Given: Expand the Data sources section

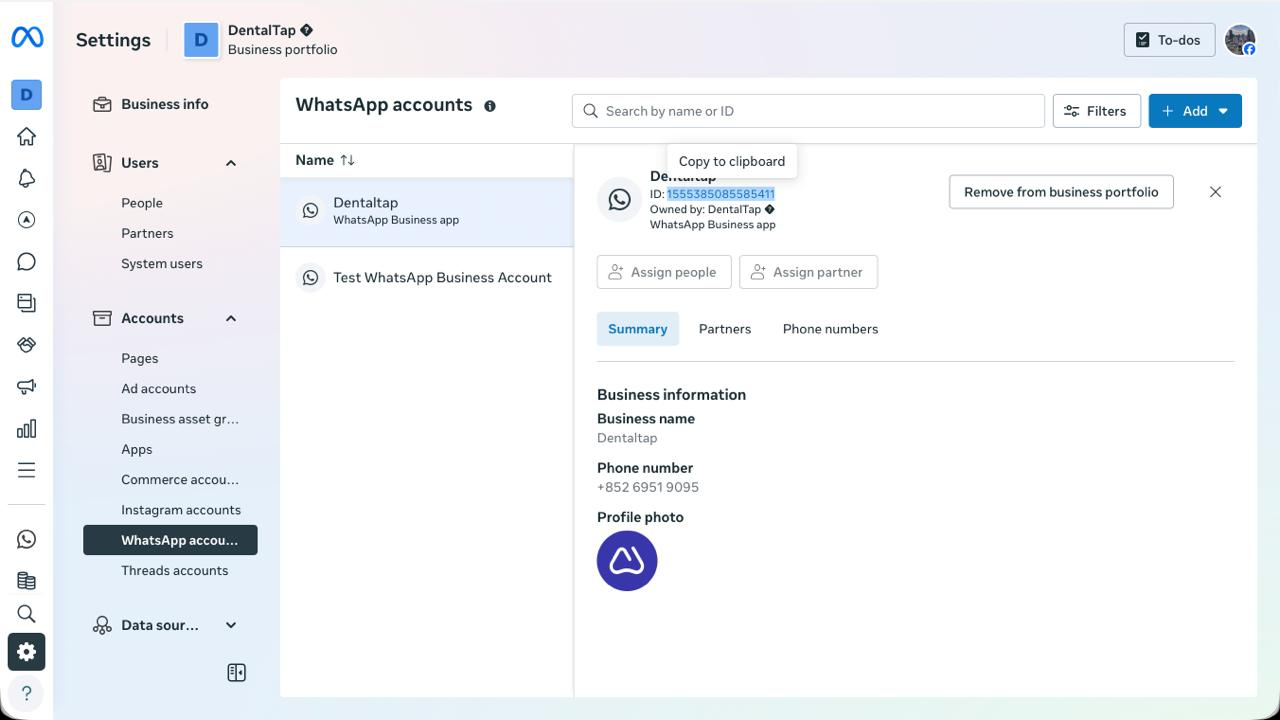Looking at the screenshot, I should click(231, 625).
